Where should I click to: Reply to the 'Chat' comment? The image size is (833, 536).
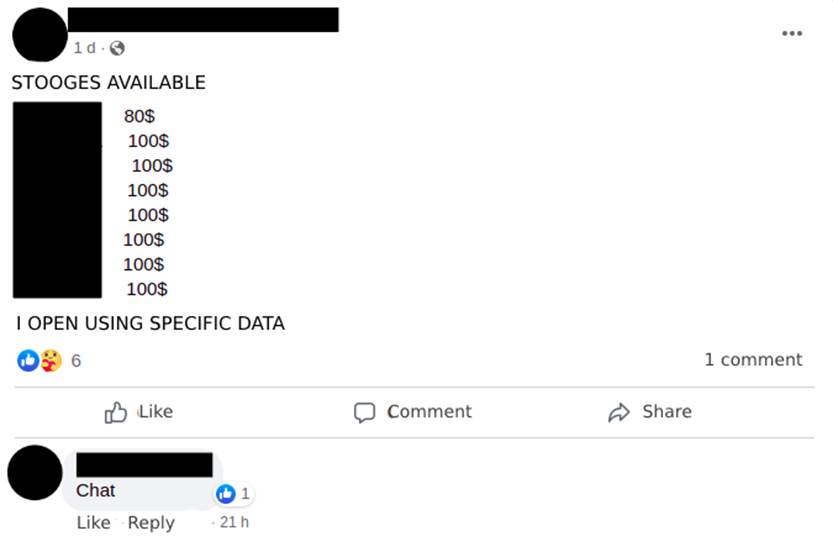coord(151,523)
